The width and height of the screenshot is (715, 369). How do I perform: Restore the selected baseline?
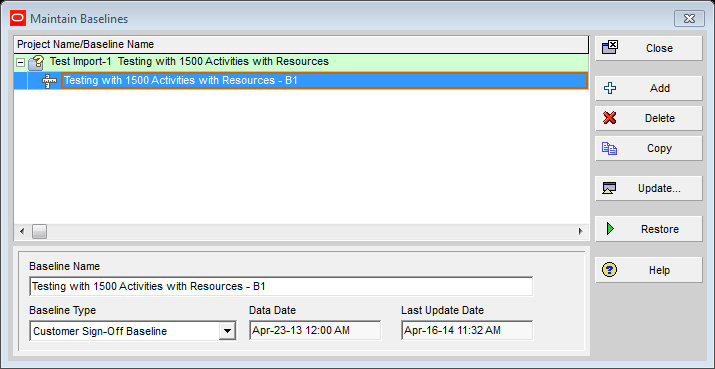pyautogui.click(x=648, y=229)
